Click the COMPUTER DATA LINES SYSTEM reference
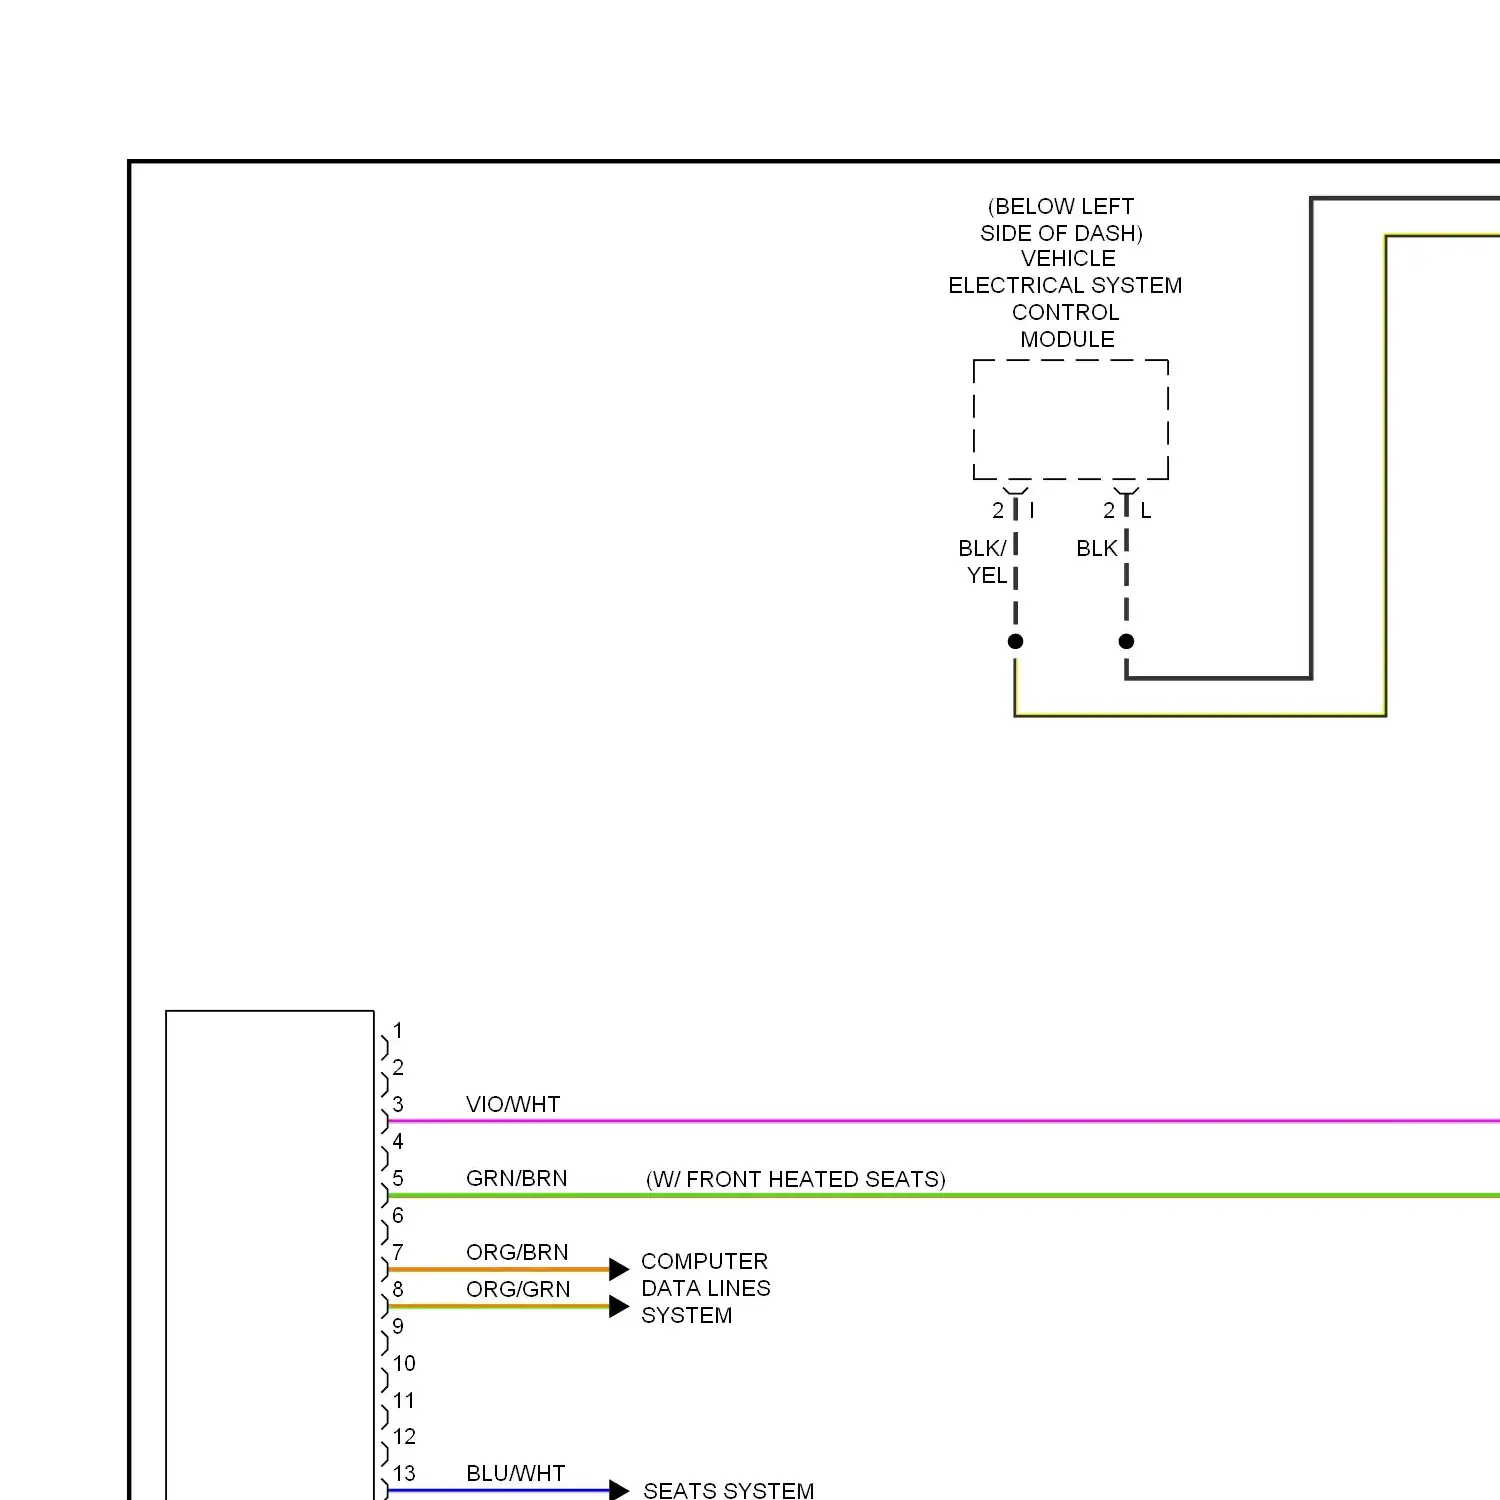This screenshot has height=1500, width=1500. pos(706,1288)
